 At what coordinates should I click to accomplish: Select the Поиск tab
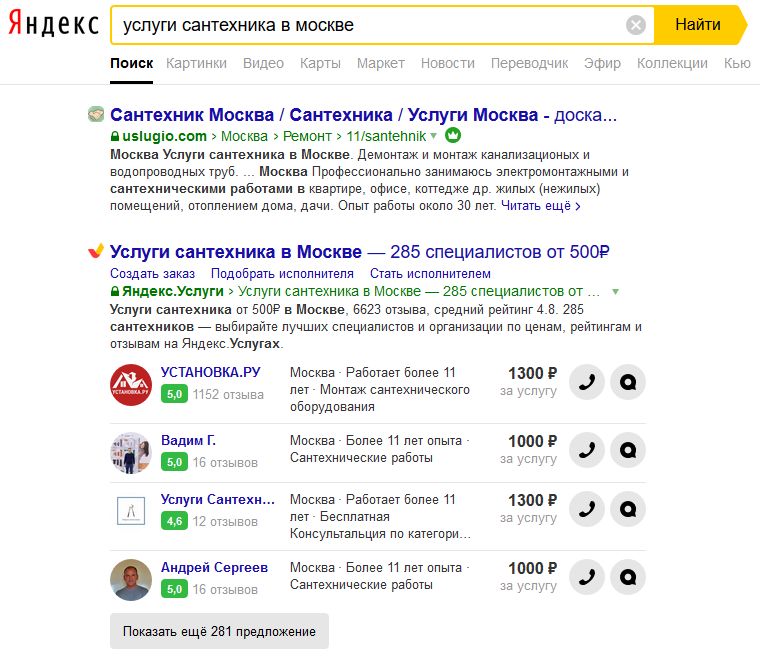click(131, 63)
